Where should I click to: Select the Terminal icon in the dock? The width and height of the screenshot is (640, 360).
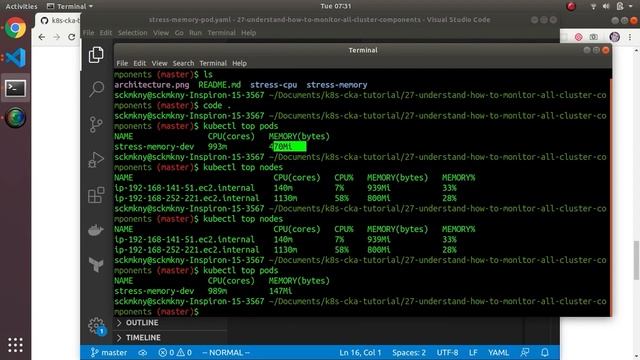15,88
